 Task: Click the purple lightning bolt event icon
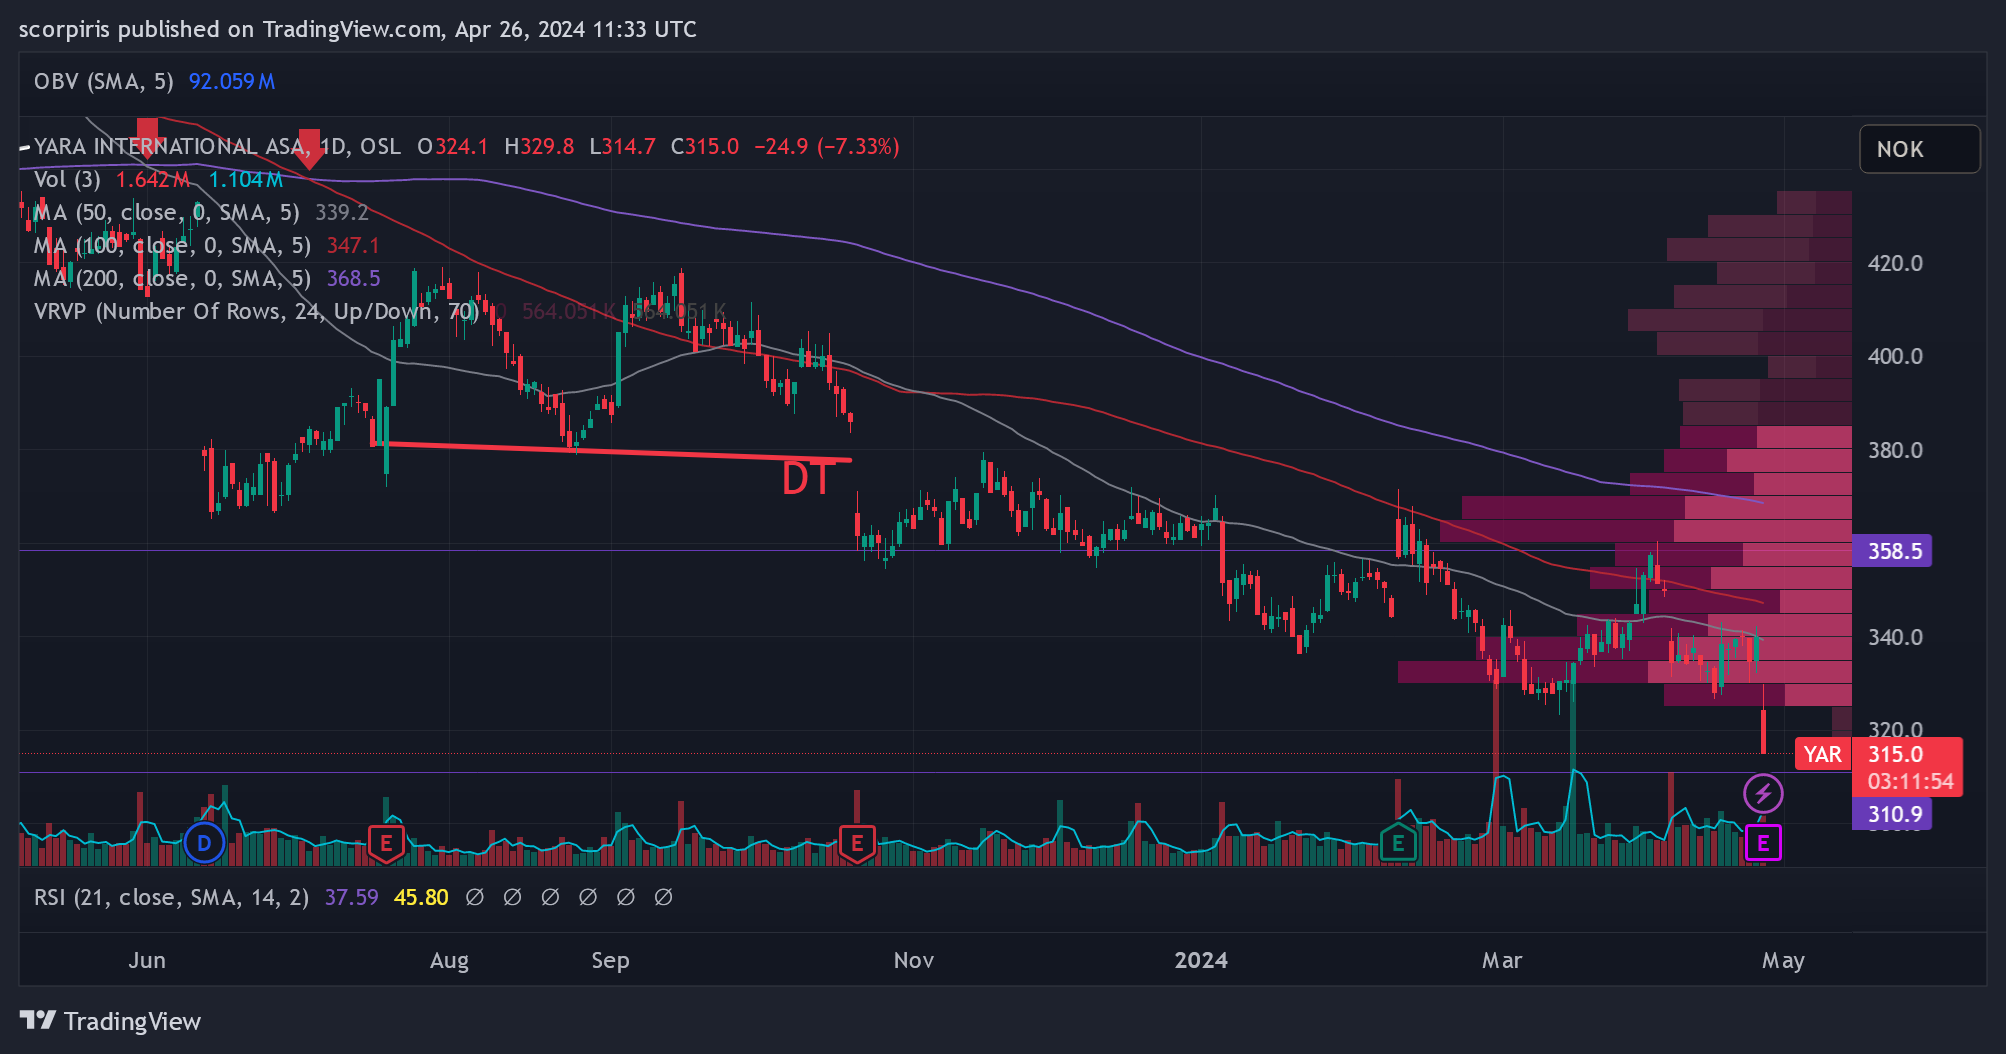(x=1763, y=794)
